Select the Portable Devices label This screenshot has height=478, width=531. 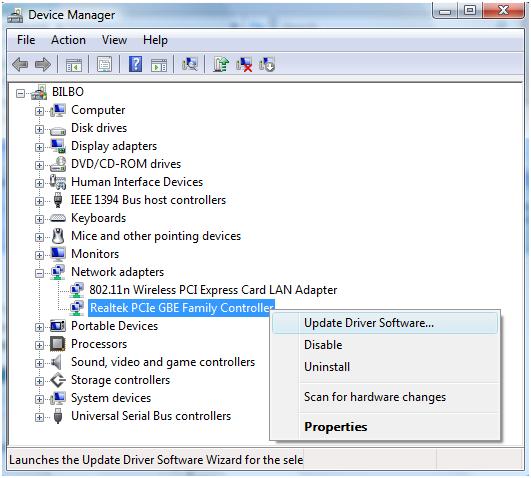click(x=114, y=326)
